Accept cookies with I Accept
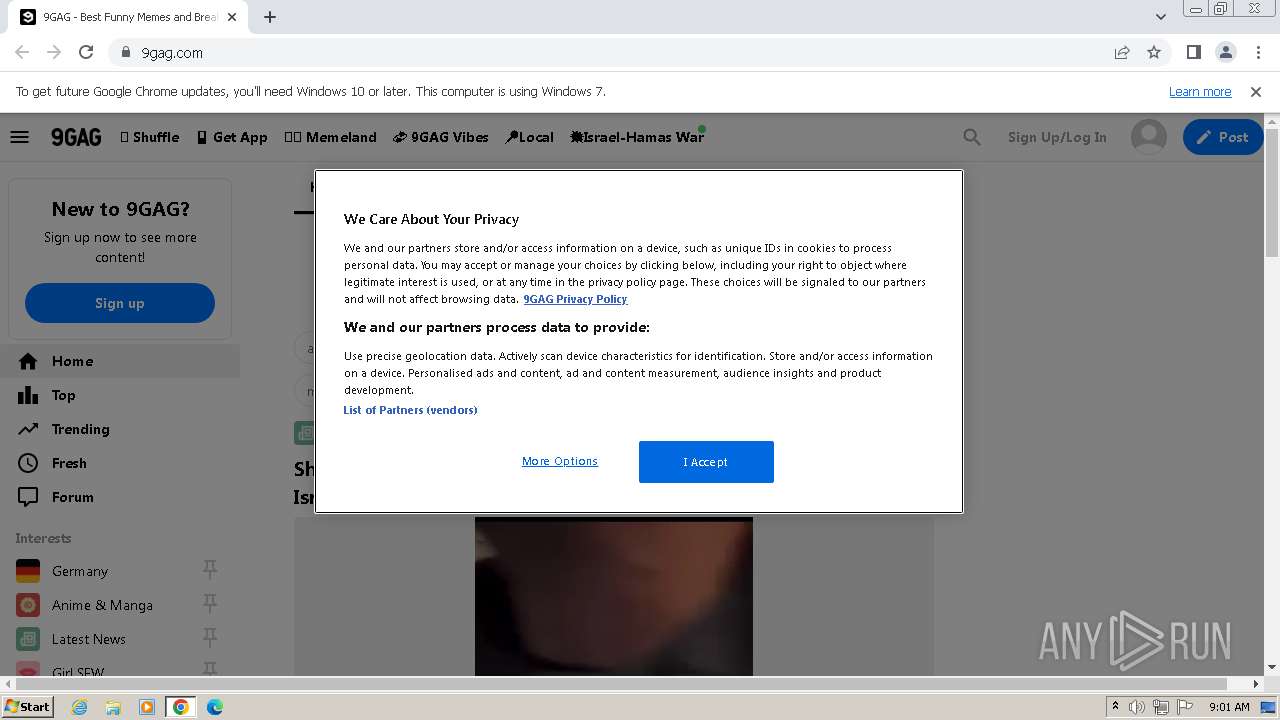The width and height of the screenshot is (1280, 720). pyautogui.click(x=706, y=462)
